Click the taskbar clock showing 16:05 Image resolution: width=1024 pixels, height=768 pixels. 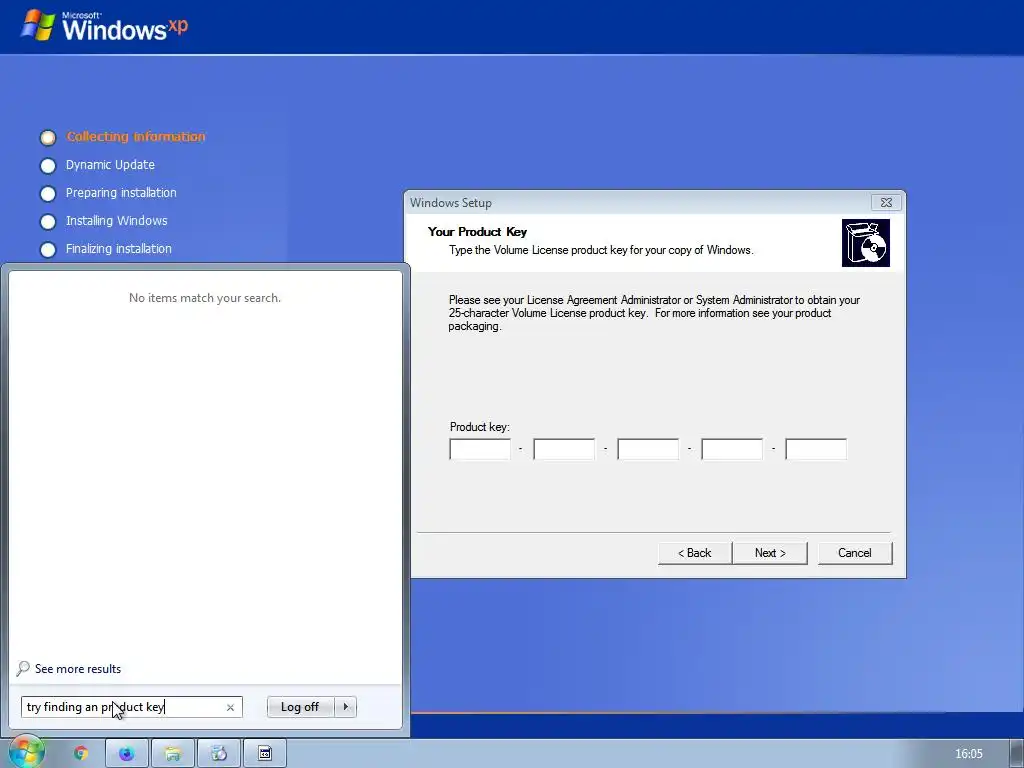968,754
